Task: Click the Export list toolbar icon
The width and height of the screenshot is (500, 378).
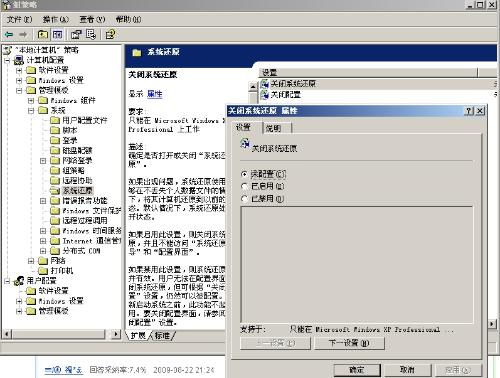Action: point(91,34)
